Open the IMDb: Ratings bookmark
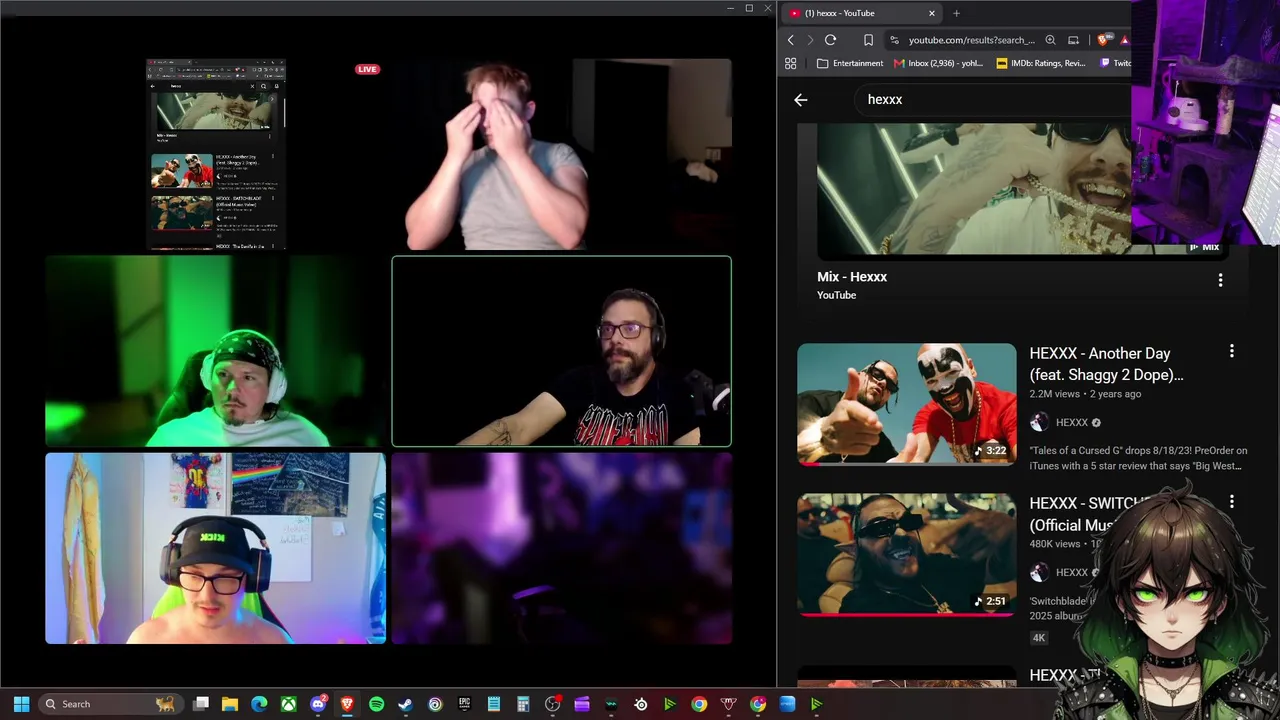The image size is (1280, 720). pyautogui.click(x=1040, y=63)
